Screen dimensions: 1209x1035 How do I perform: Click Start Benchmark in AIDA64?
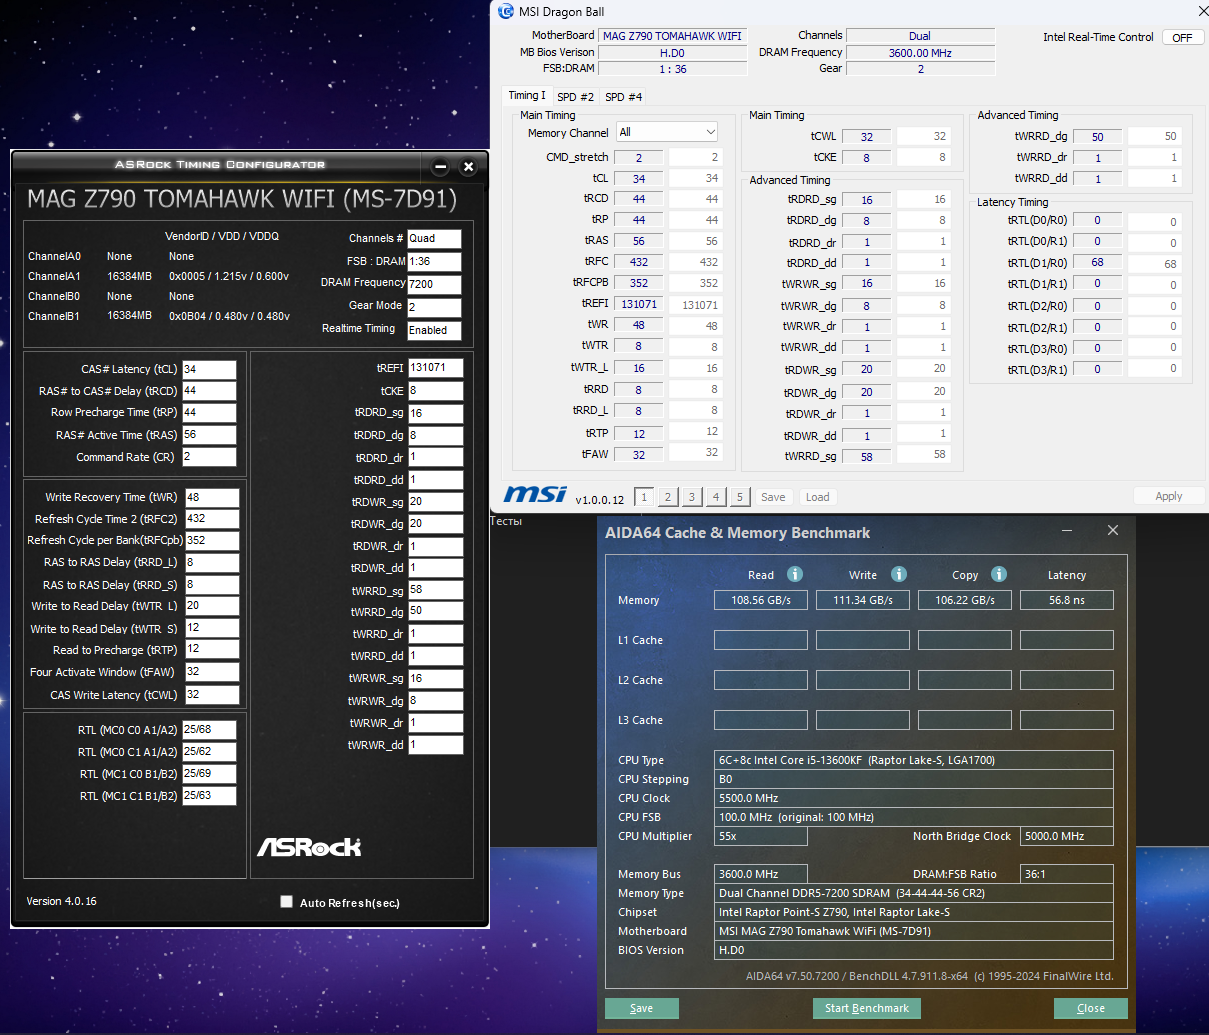click(867, 1008)
